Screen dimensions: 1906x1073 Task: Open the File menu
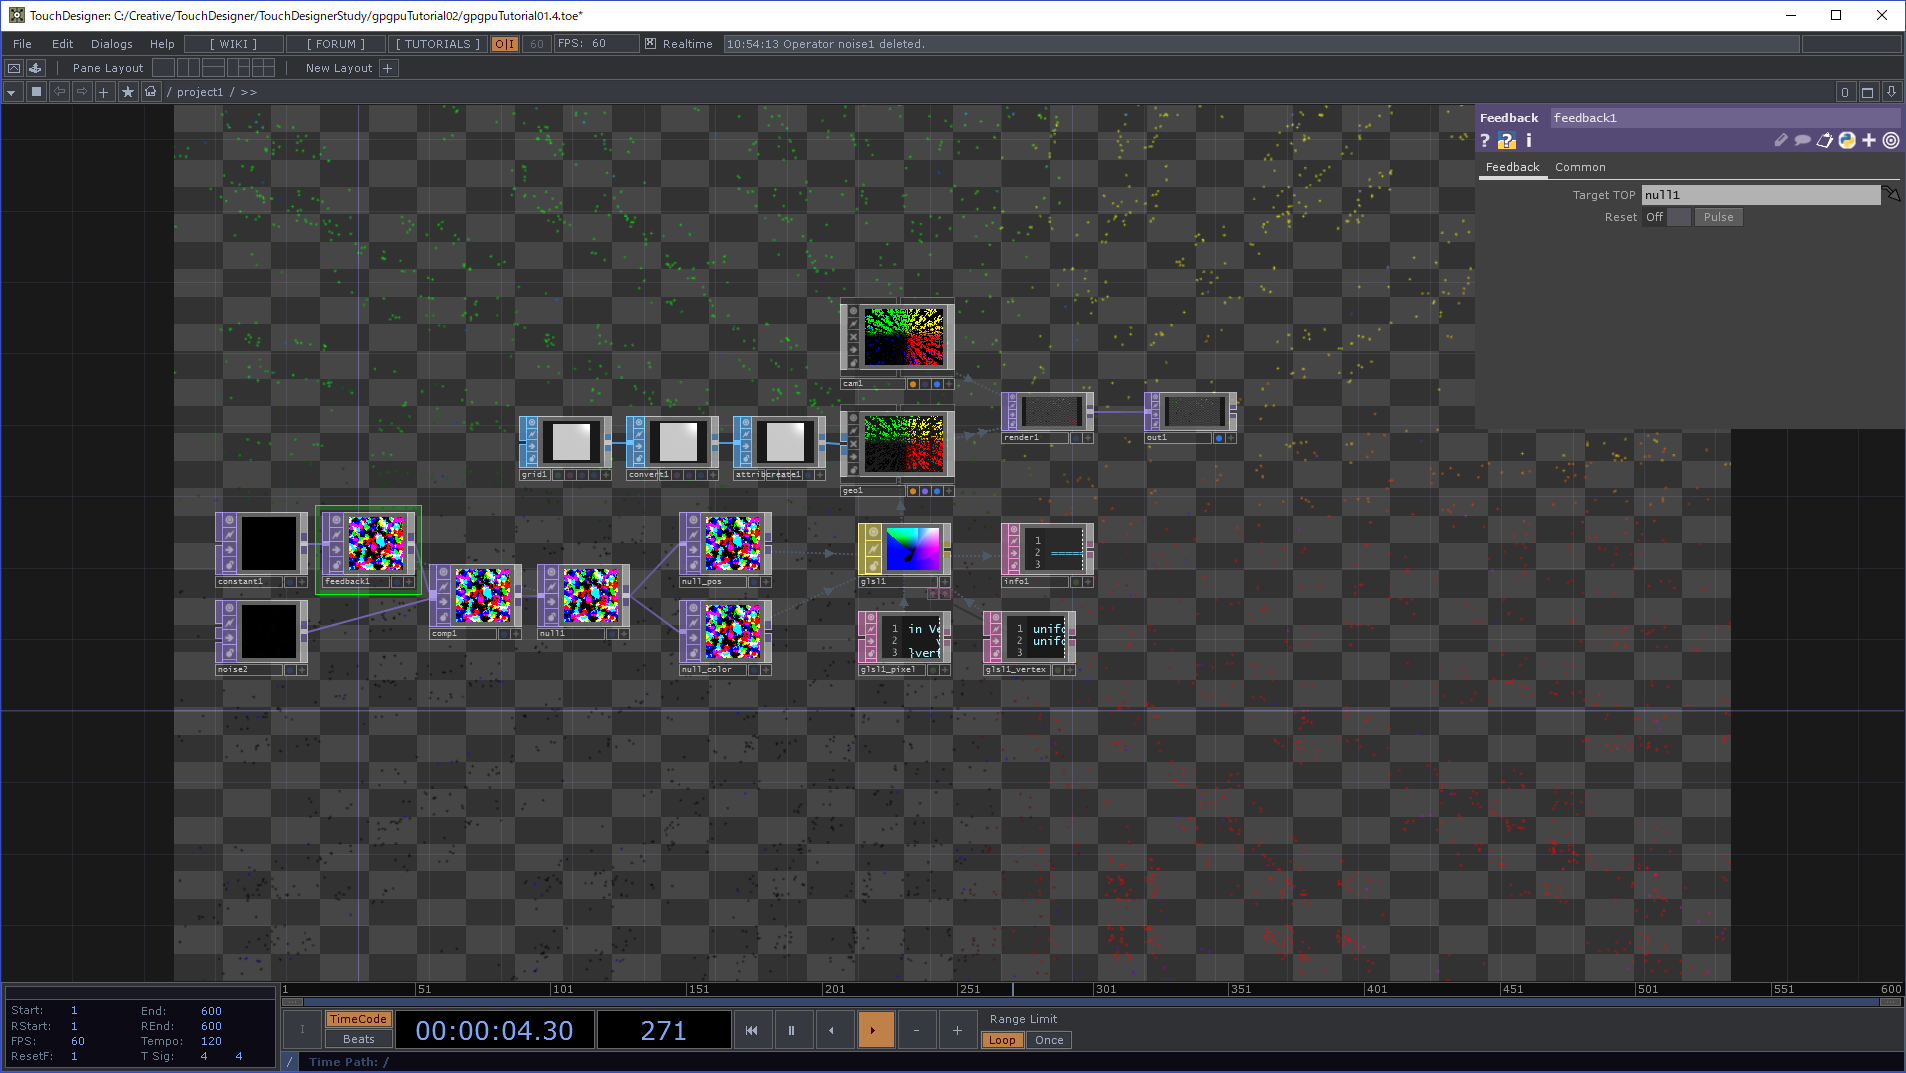[22, 44]
